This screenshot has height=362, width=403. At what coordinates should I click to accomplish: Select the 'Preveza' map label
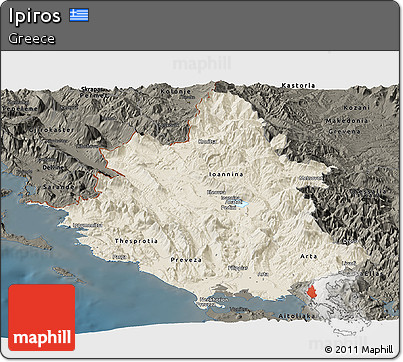[x=186, y=260]
